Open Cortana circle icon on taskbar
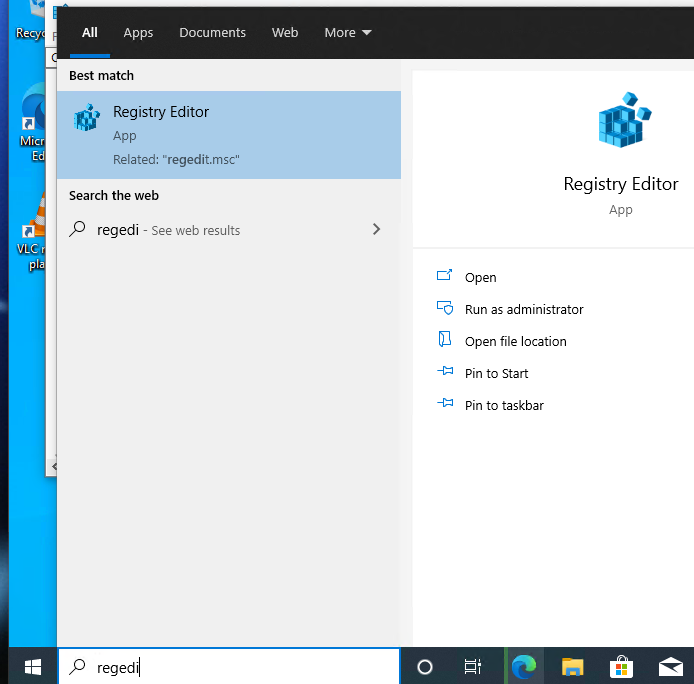This screenshot has width=694, height=684. [x=425, y=667]
